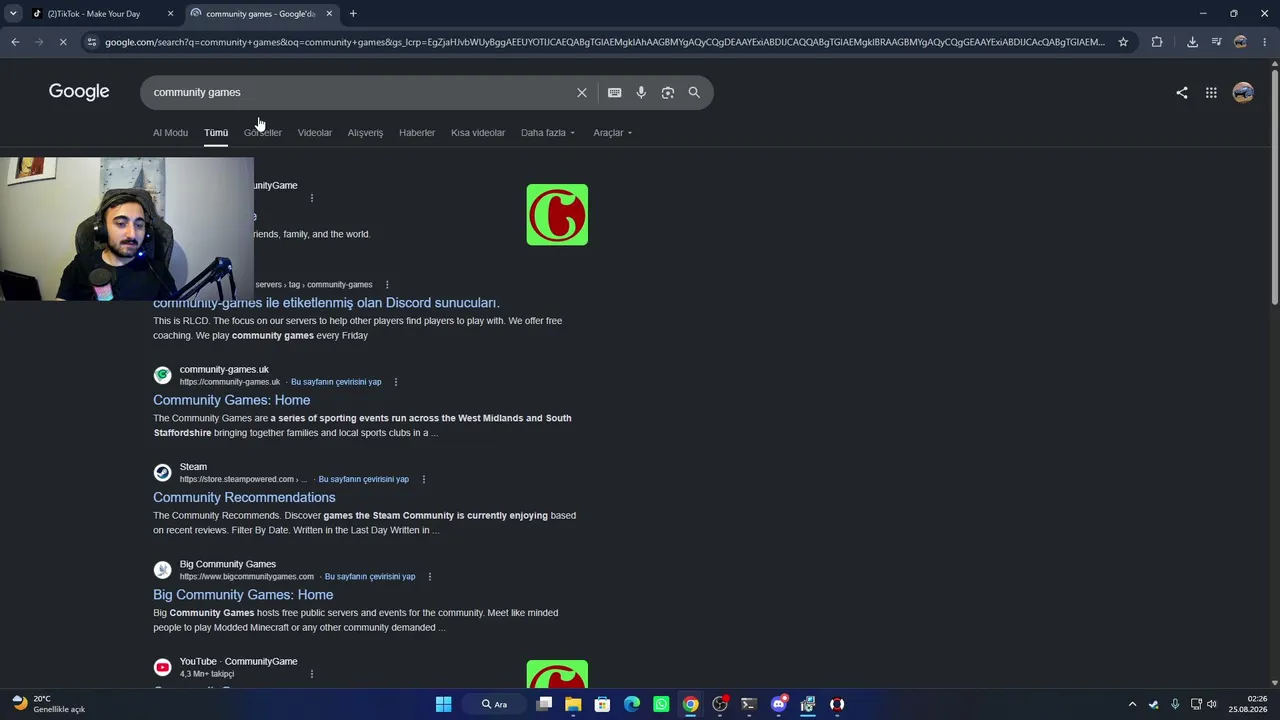The height and width of the screenshot is (720, 1280).
Task: Search by image with the Lens icon
Action: [667, 92]
